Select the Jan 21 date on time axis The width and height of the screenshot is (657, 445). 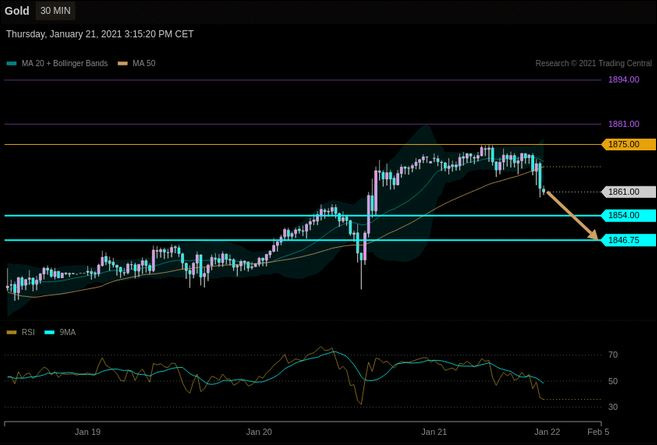click(434, 432)
